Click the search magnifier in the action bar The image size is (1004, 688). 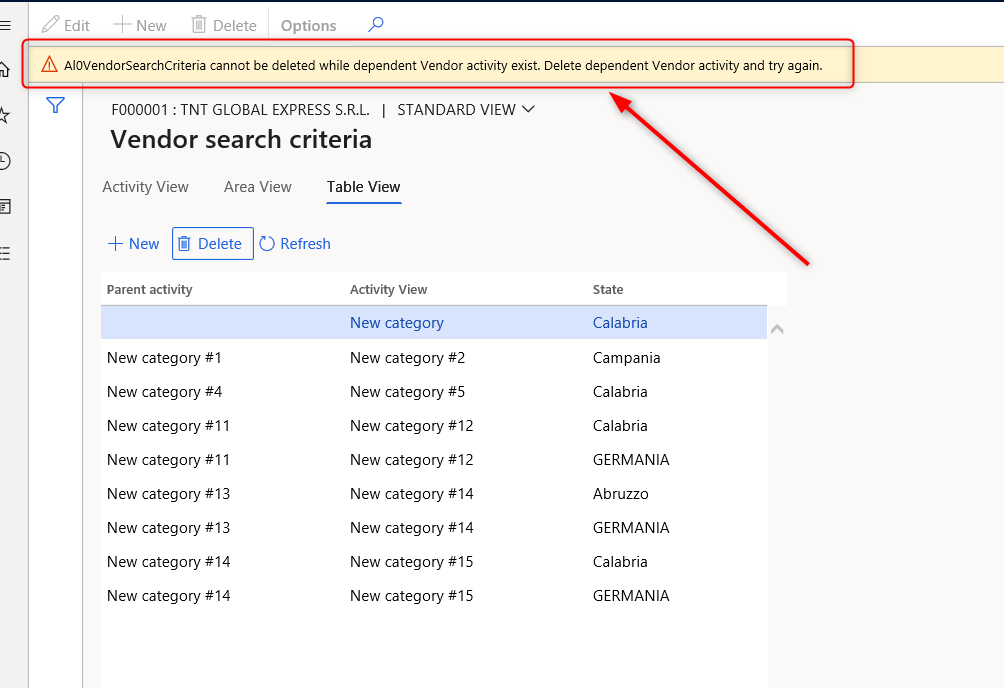(376, 25)
